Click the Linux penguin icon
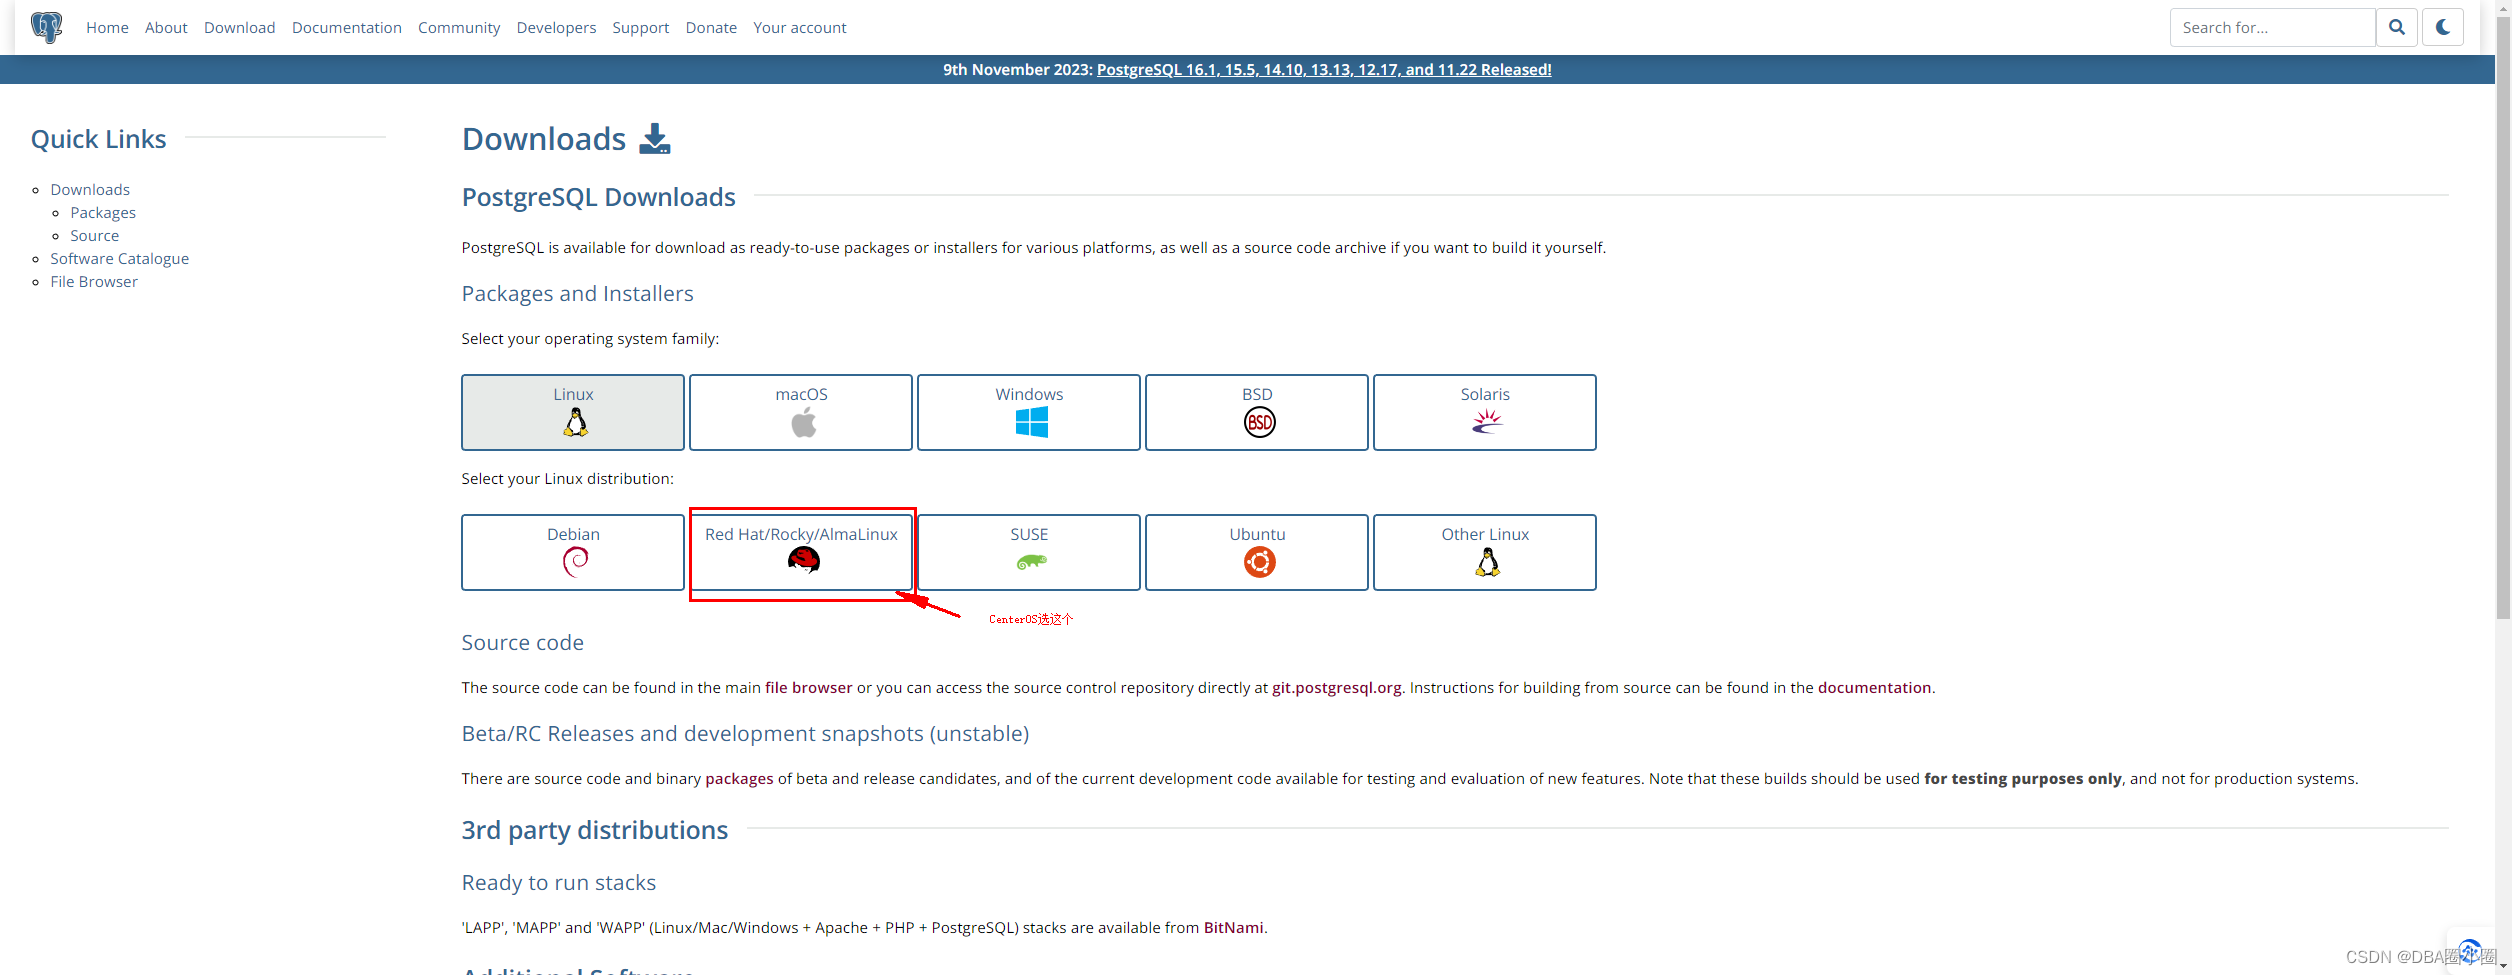2512x975 pixels. 575,422
